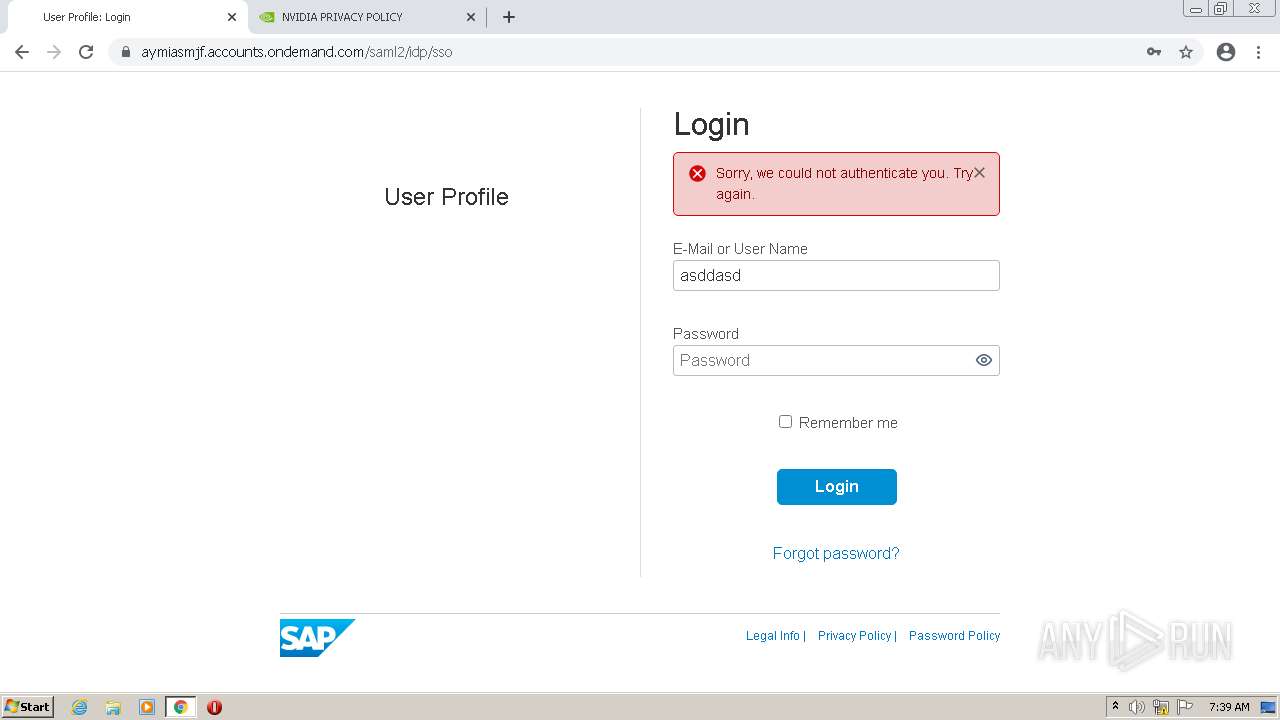Restore down the browser window

click(x=1221, y=8)
